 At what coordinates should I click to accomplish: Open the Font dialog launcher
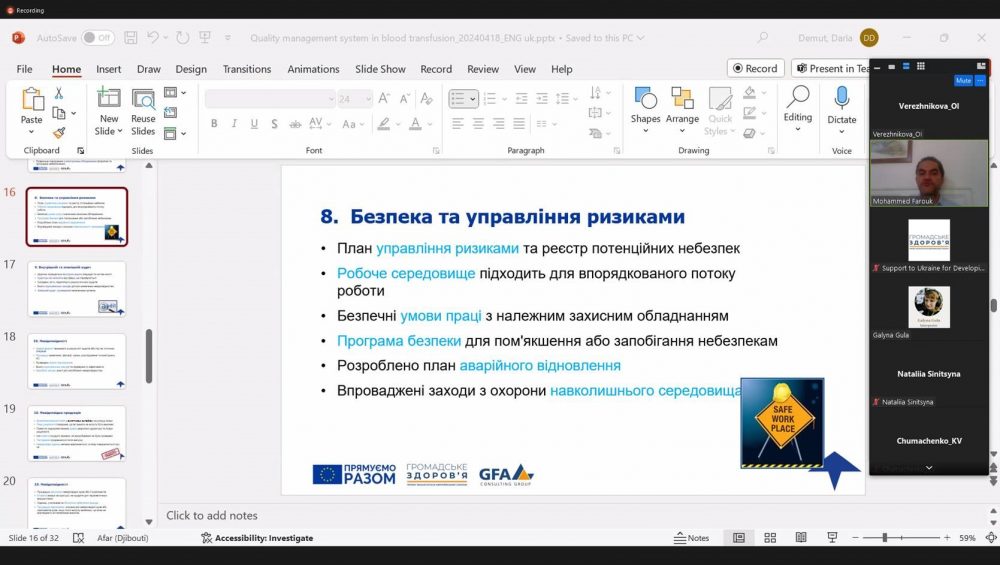(436, 150)
